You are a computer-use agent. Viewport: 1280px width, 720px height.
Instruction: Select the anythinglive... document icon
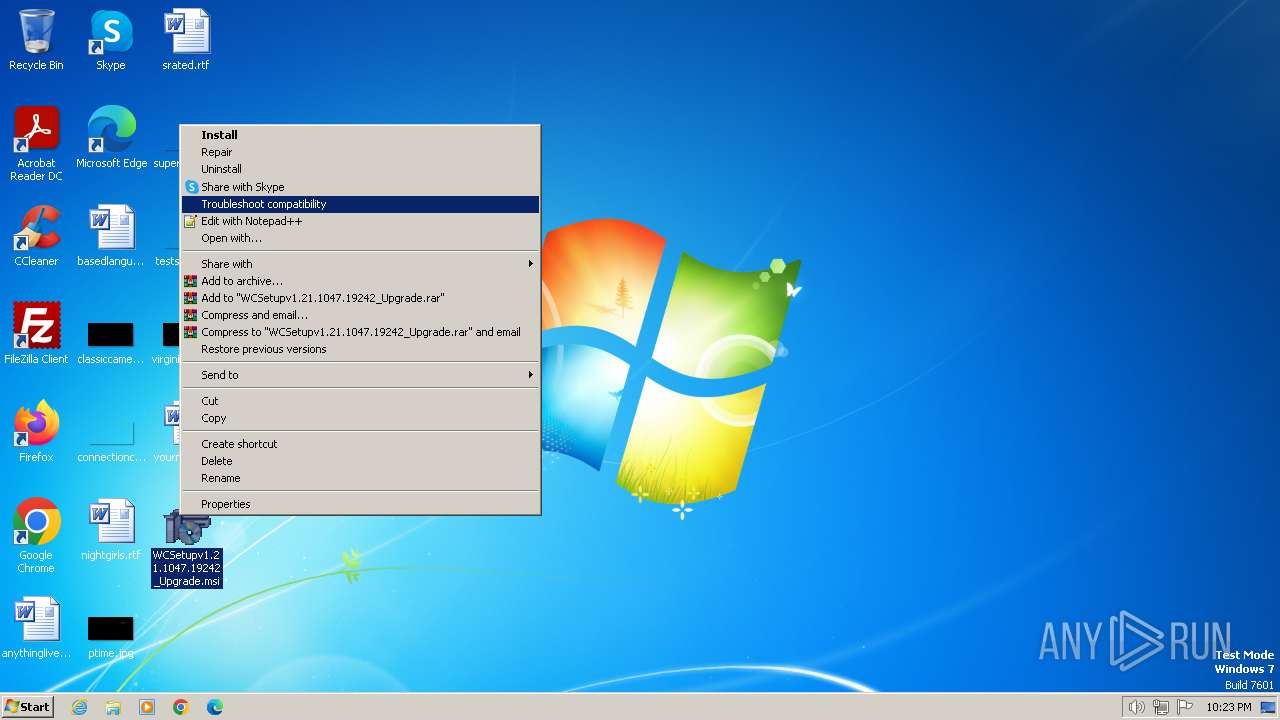click(36, 628)
